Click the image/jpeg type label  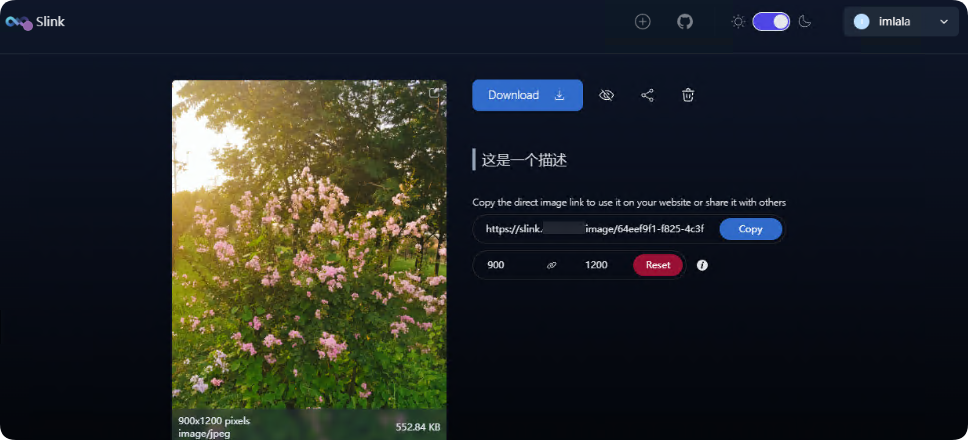pyautogui.click(x=204, y=433)
